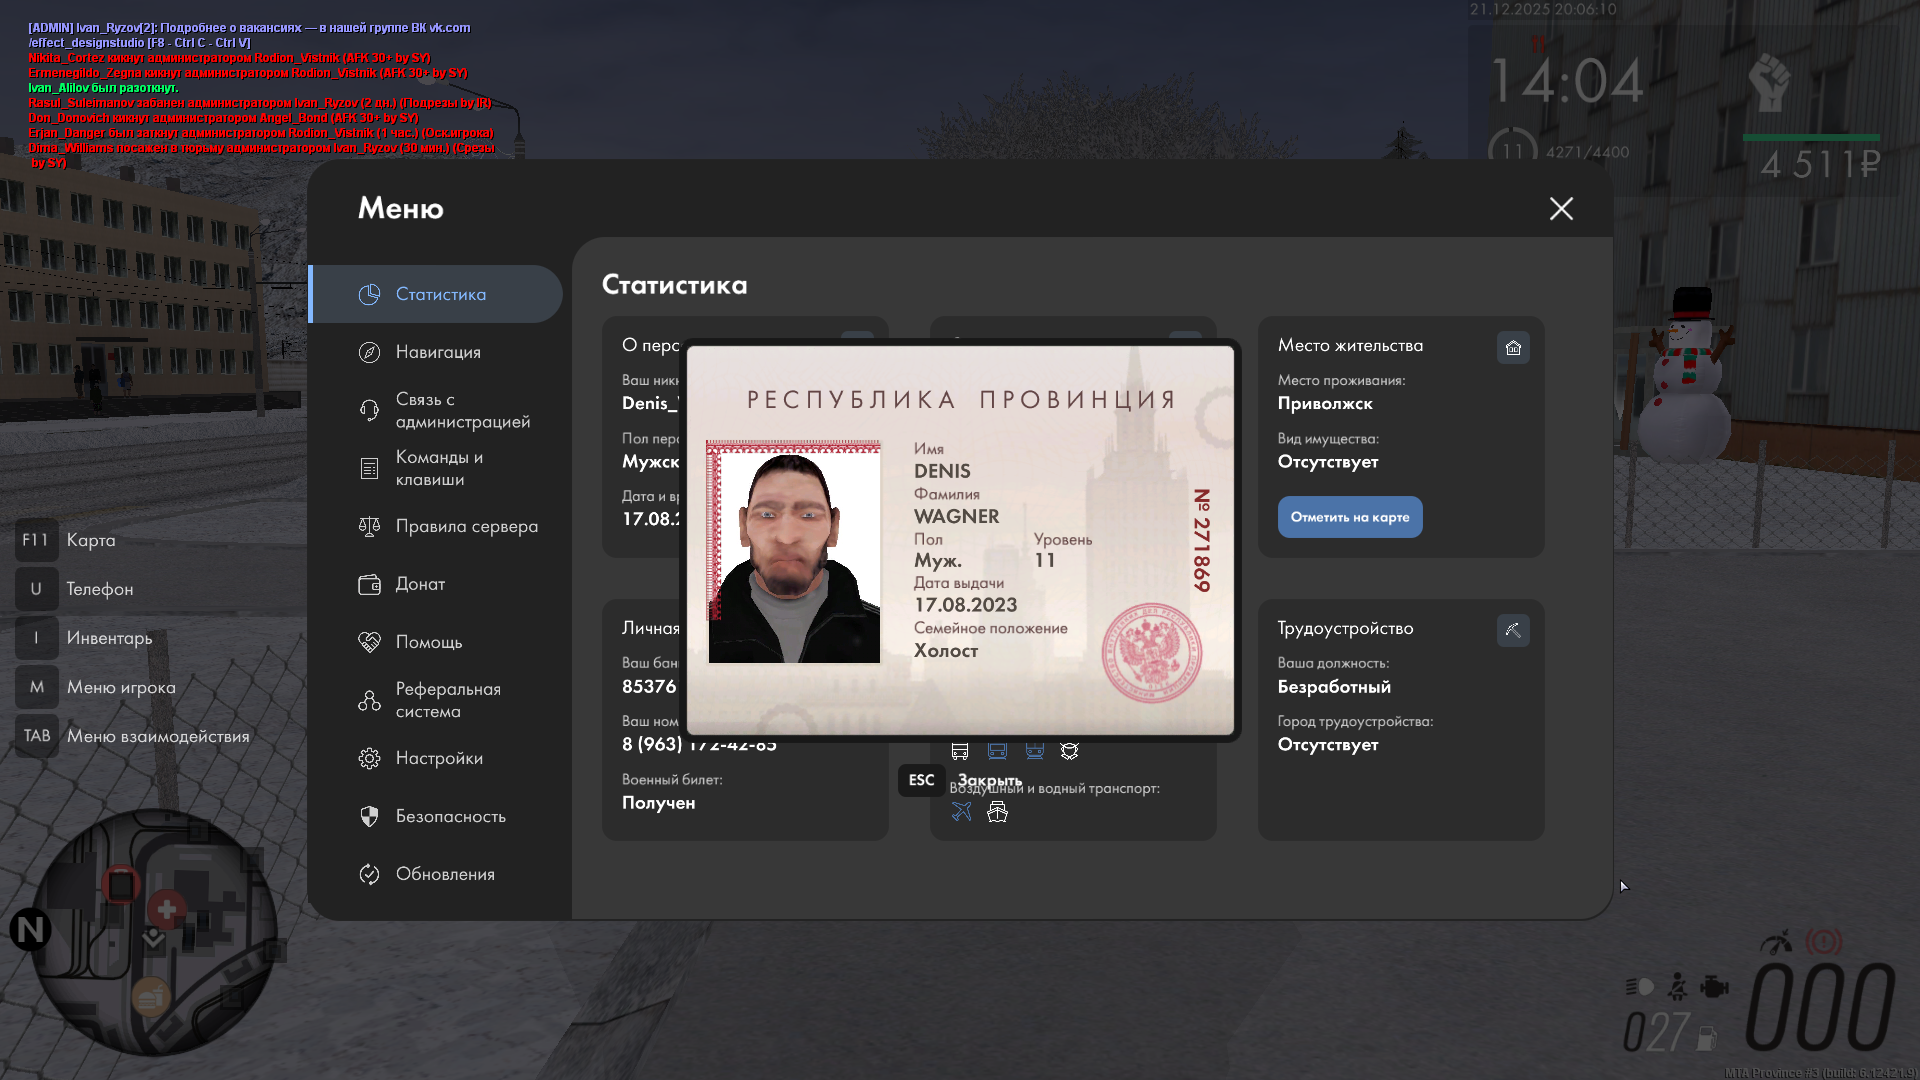Screen dimensions: 1920x1080
Task: Click the character portrait on the passport
Action: pyautogui.click(x=794, y=552)
